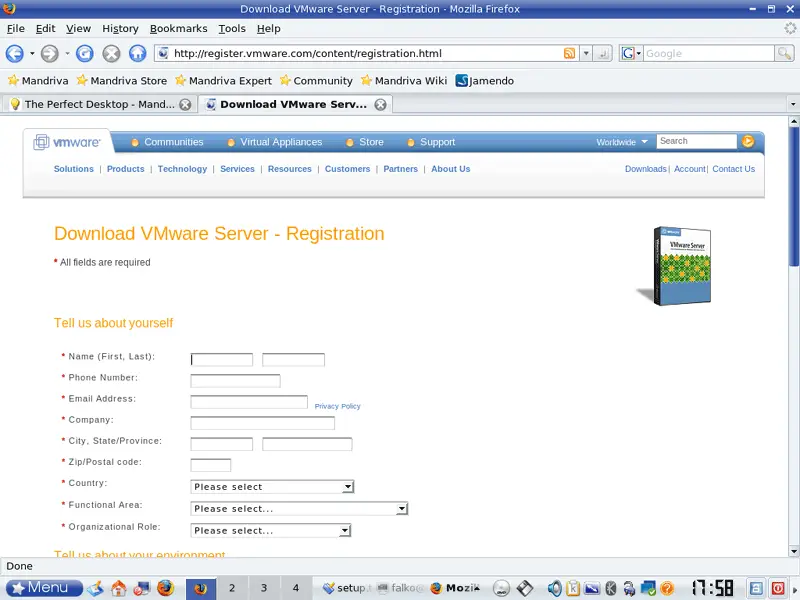Open the forward history dropdown arrow

[67, 53]
